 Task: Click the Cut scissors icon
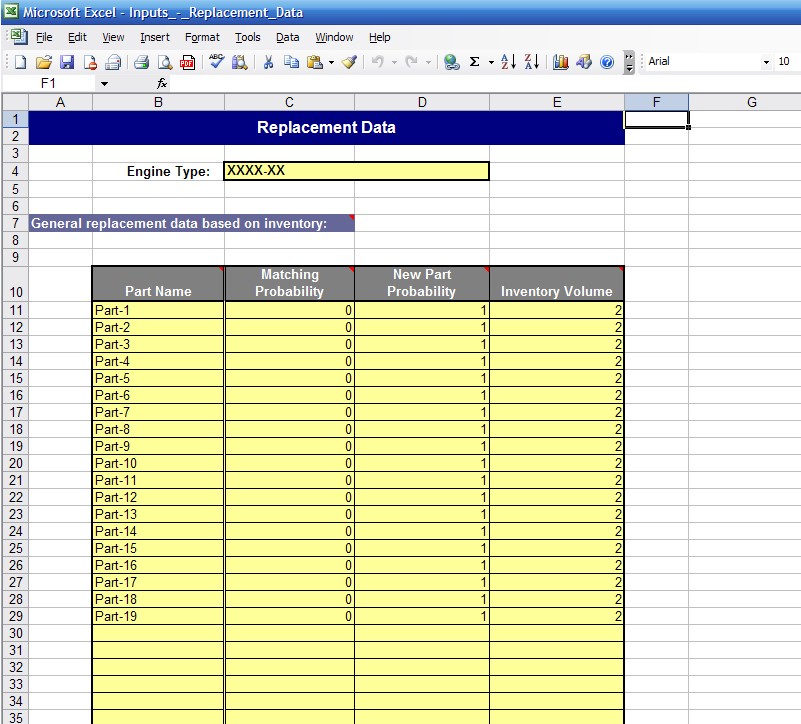click(x=268, y=62)
